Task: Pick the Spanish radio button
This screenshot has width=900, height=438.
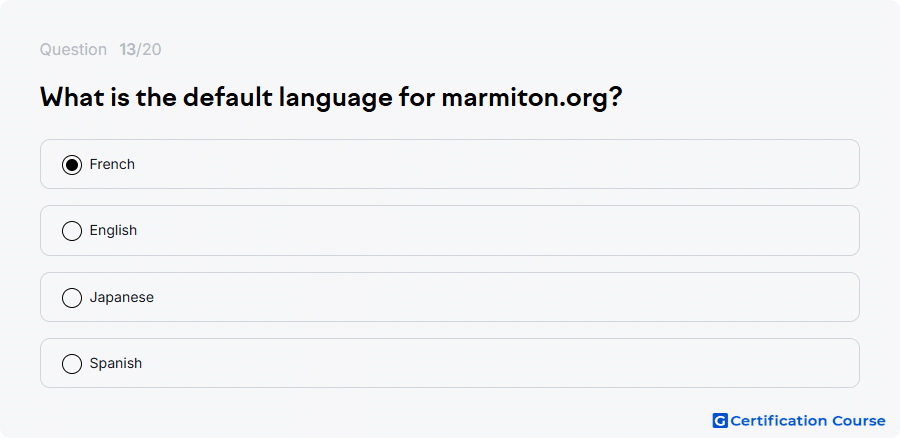Action: [72, 363]
